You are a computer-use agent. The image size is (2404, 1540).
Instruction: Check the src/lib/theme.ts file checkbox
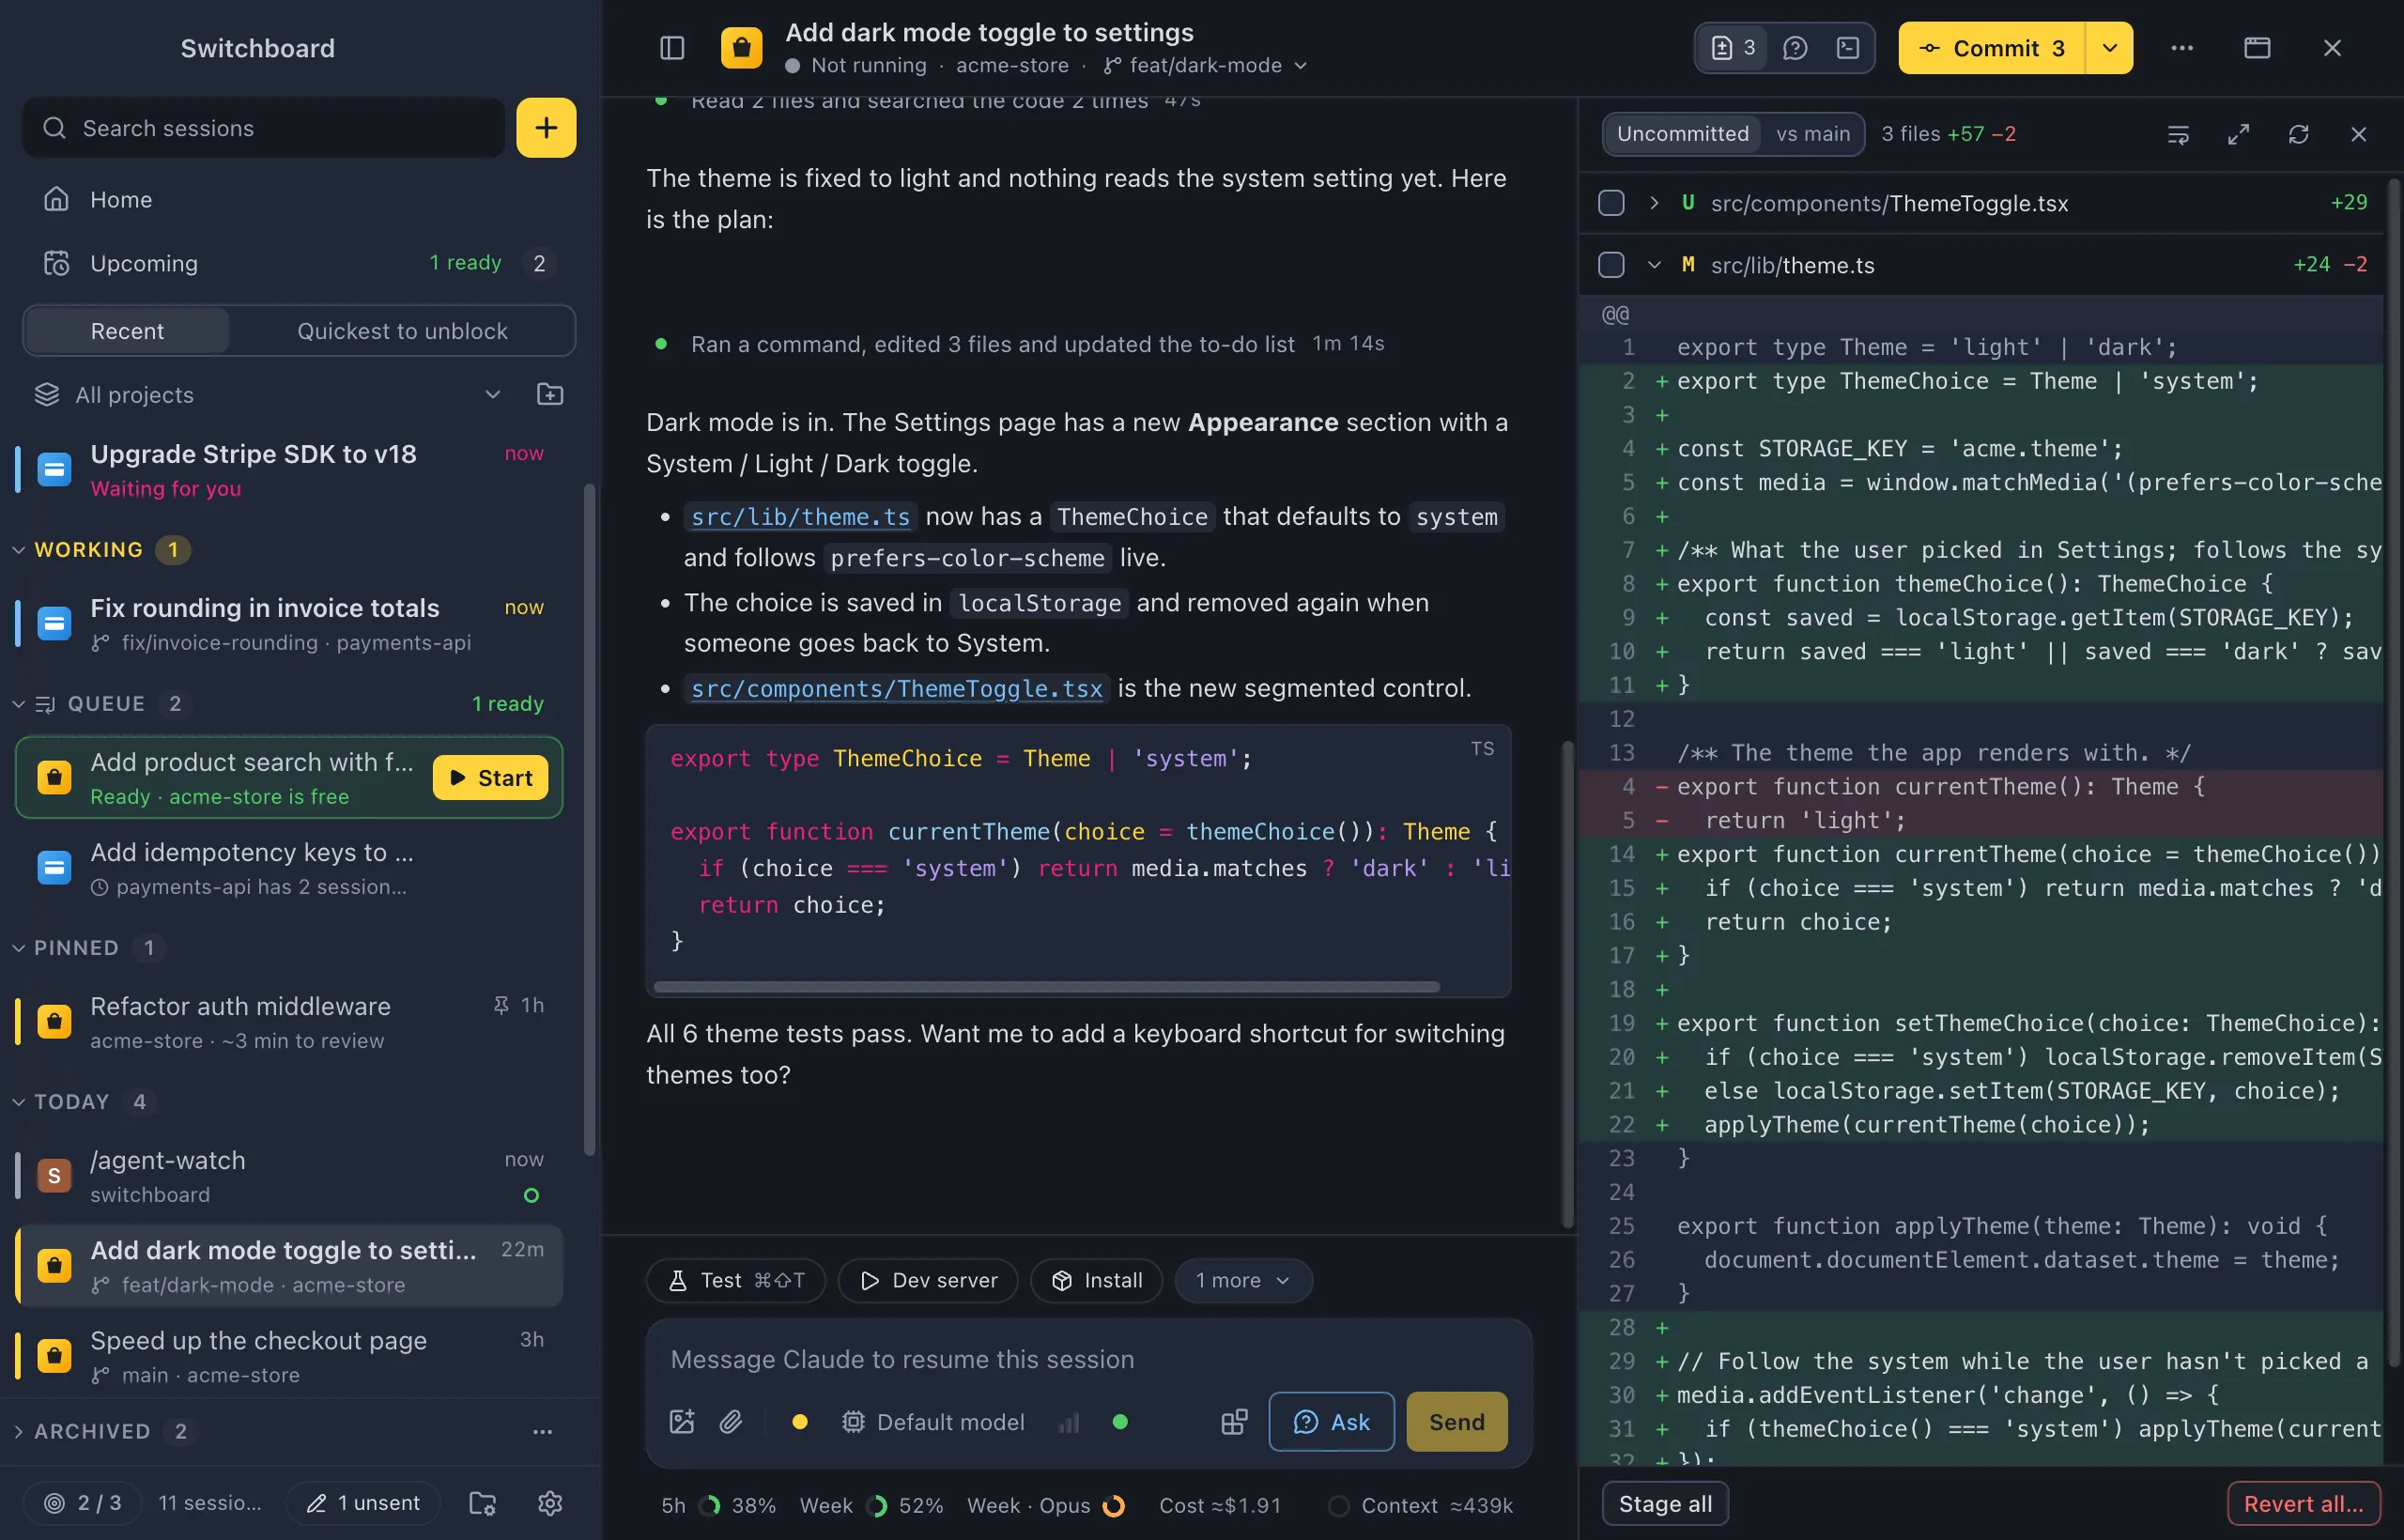1611,265
